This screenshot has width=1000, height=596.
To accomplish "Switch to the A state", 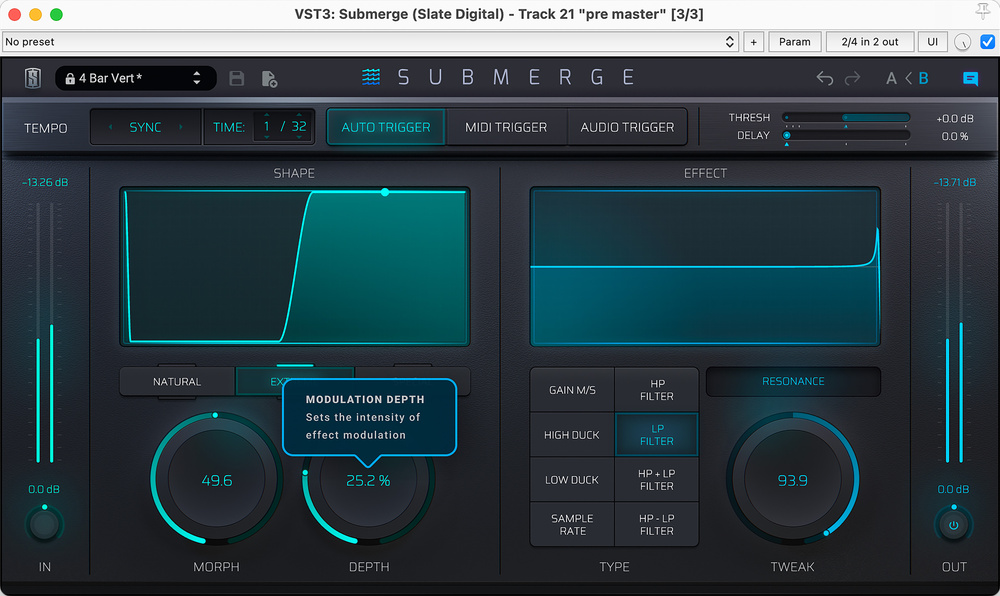I will point(892,78).
